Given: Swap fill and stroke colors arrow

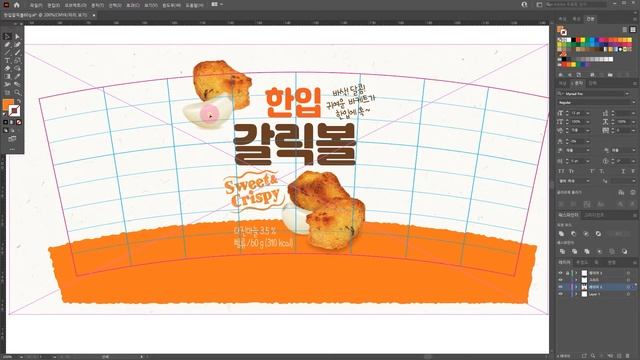Looking at the screenshot, I should pyautogui.click(x=18, y=101).
